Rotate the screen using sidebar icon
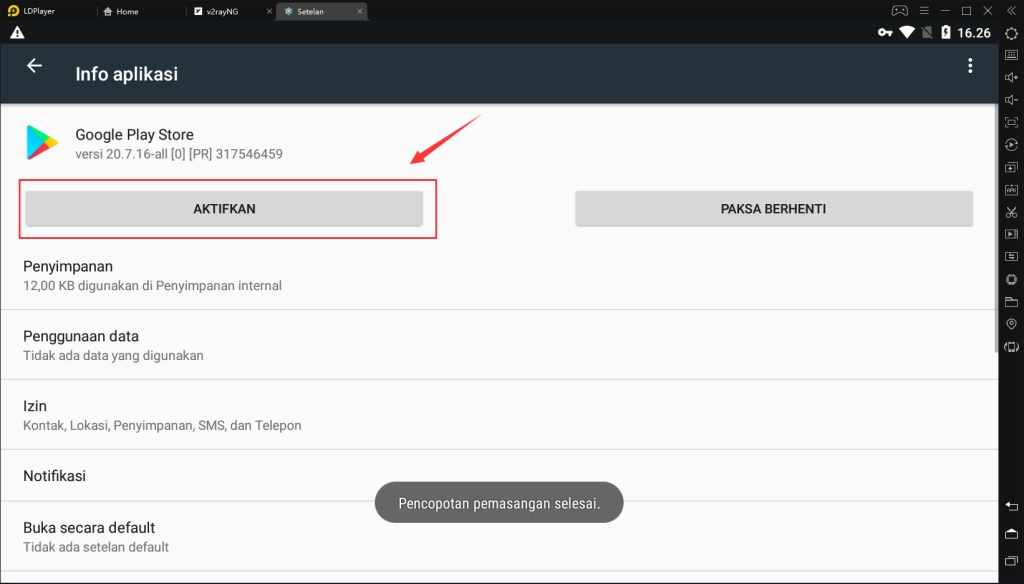1024x584 pixels. [x=1012, y=347]
